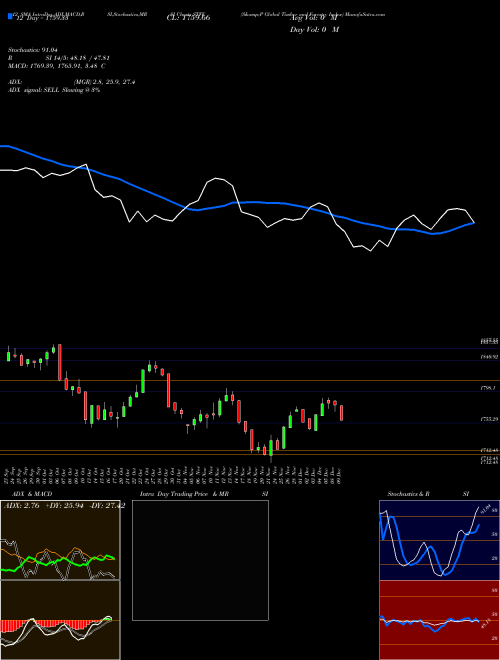Open the red RSI indicator panel
This screenshot has height=660, width=500.
pos(439,620)
